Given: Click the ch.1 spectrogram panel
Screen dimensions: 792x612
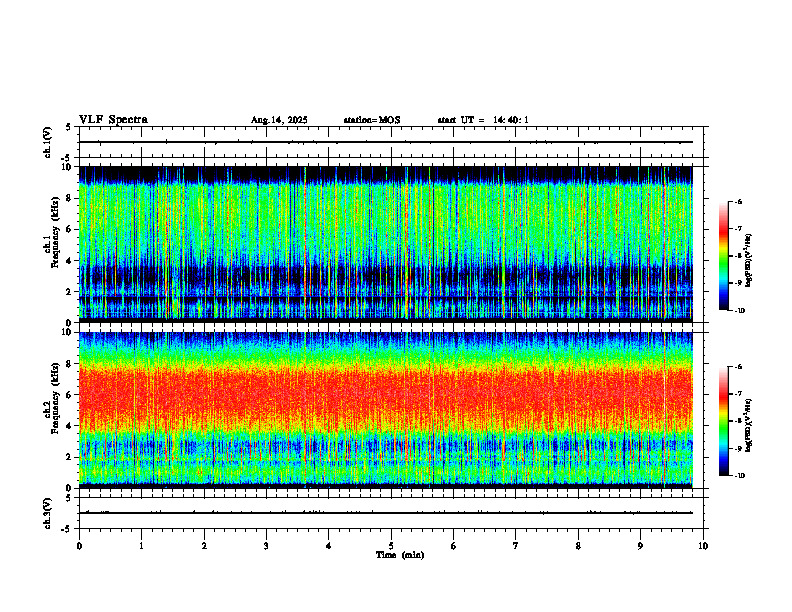Looking at the screenshot, I should point(385,244).
